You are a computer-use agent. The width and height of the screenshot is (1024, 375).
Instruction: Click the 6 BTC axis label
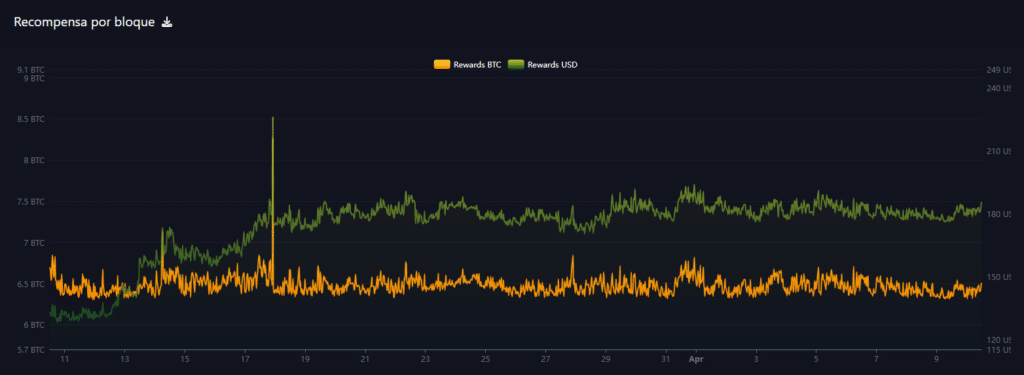coord(33,325)
